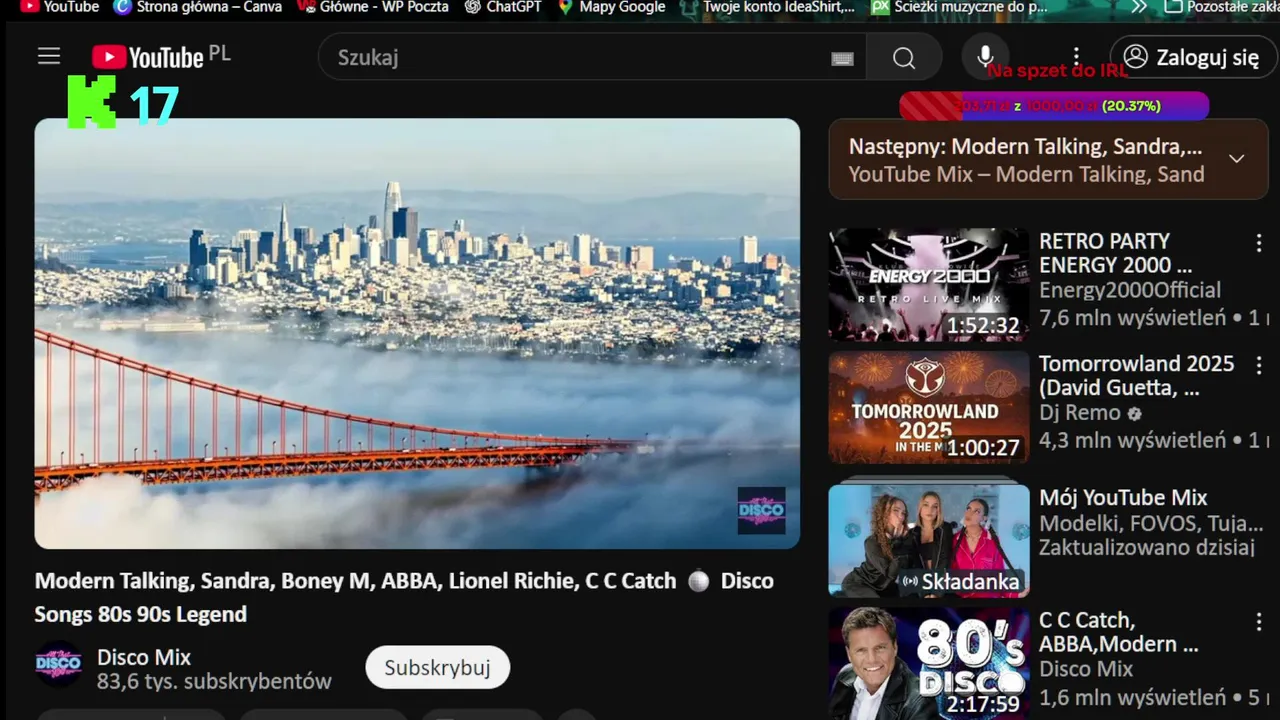Click Zaktualizowano dzisiaj text
This screenshot has width=1280, height=720.
(x=1146, y=547)
